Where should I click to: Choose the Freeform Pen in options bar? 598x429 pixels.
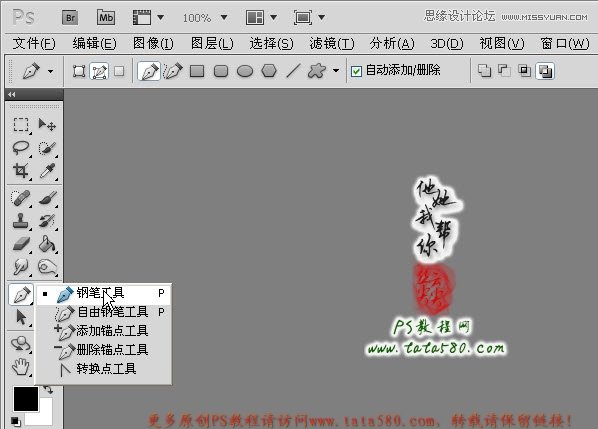173,71
